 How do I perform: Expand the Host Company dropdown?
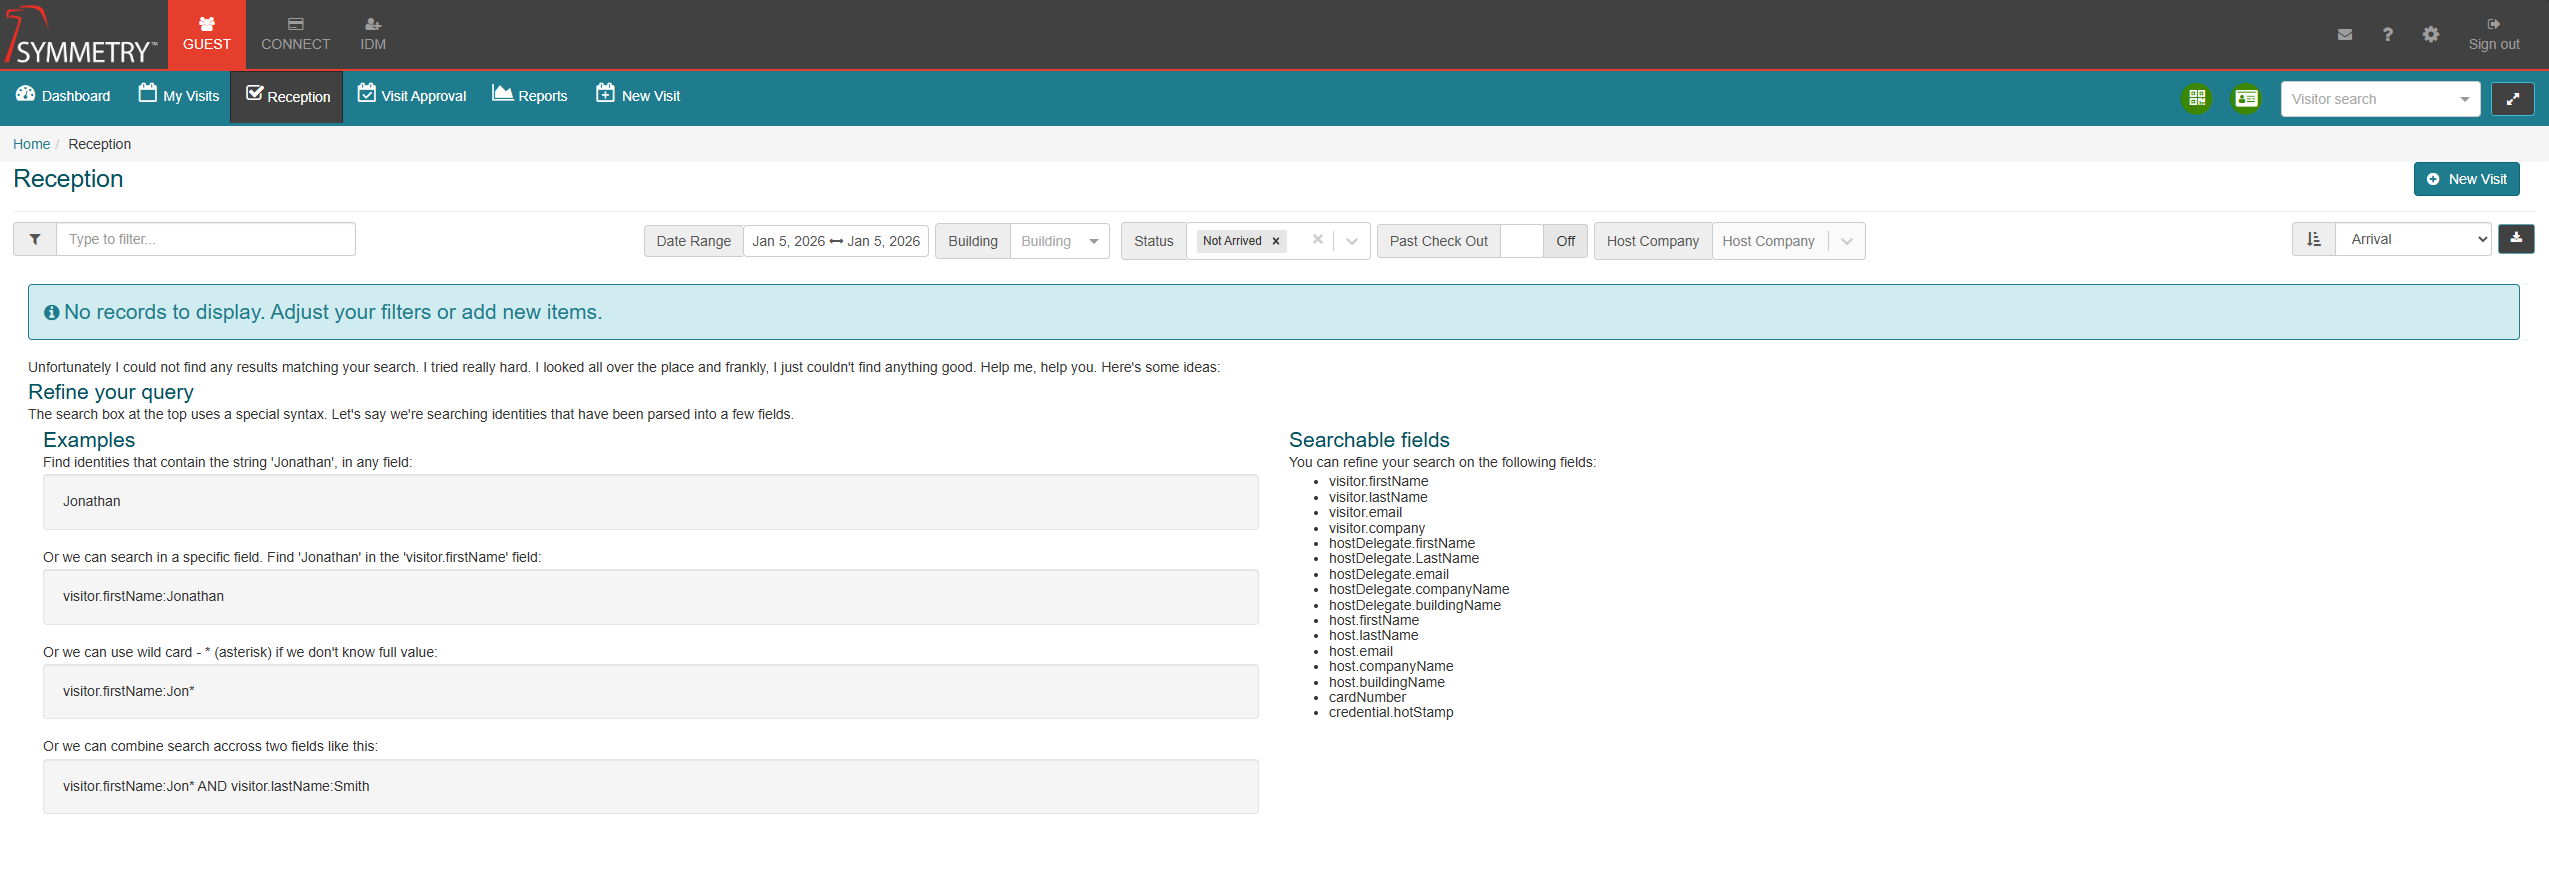(x=1846, y=241)
